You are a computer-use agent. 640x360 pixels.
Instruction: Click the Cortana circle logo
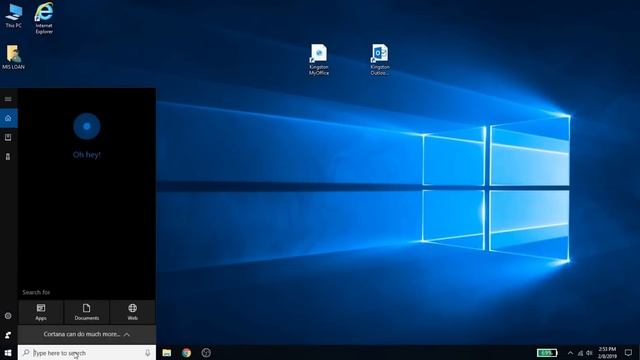87,126
